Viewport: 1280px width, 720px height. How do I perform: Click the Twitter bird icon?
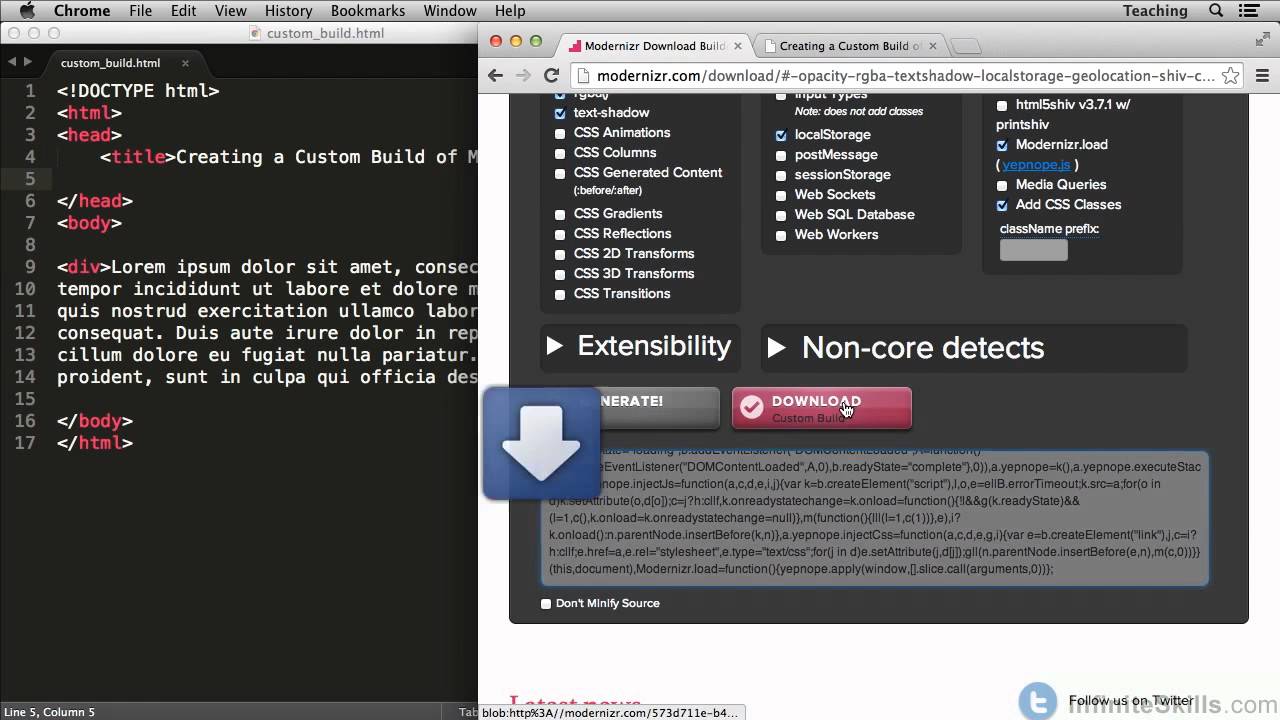coord(1038,700)
